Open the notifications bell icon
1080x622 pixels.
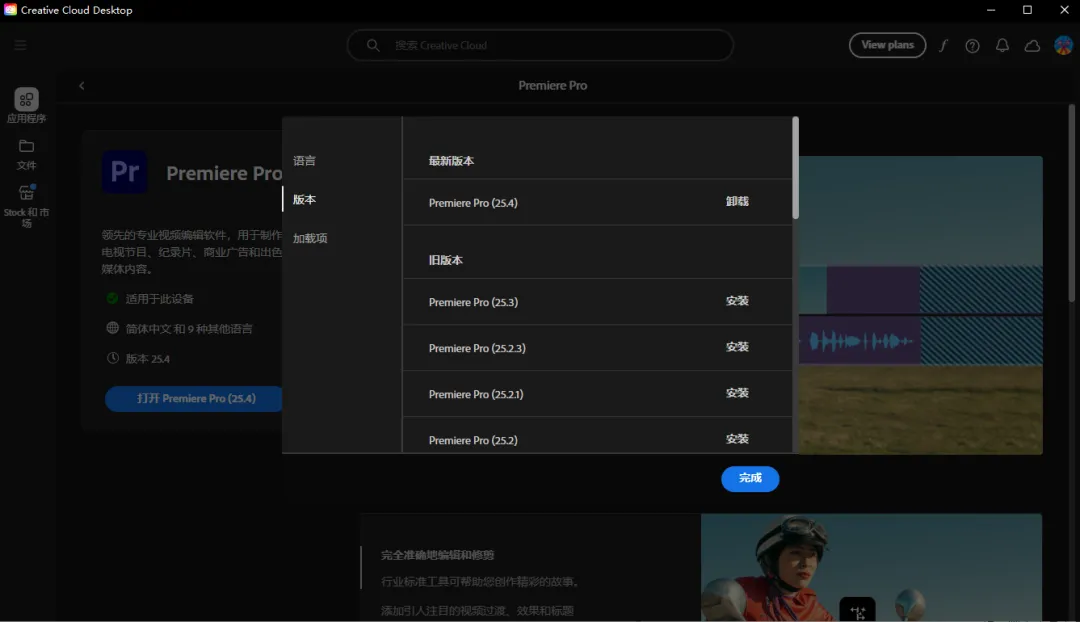click(x=1002, y=45)
